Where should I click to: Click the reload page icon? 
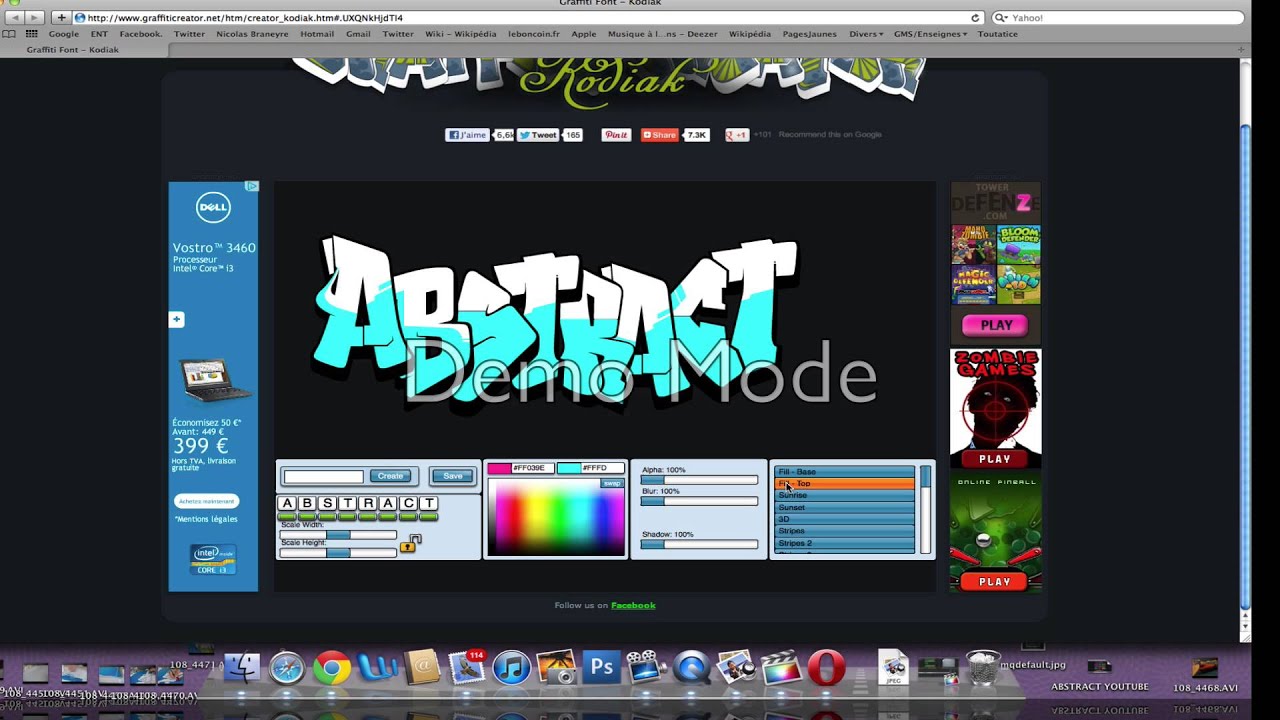point(975,18)
